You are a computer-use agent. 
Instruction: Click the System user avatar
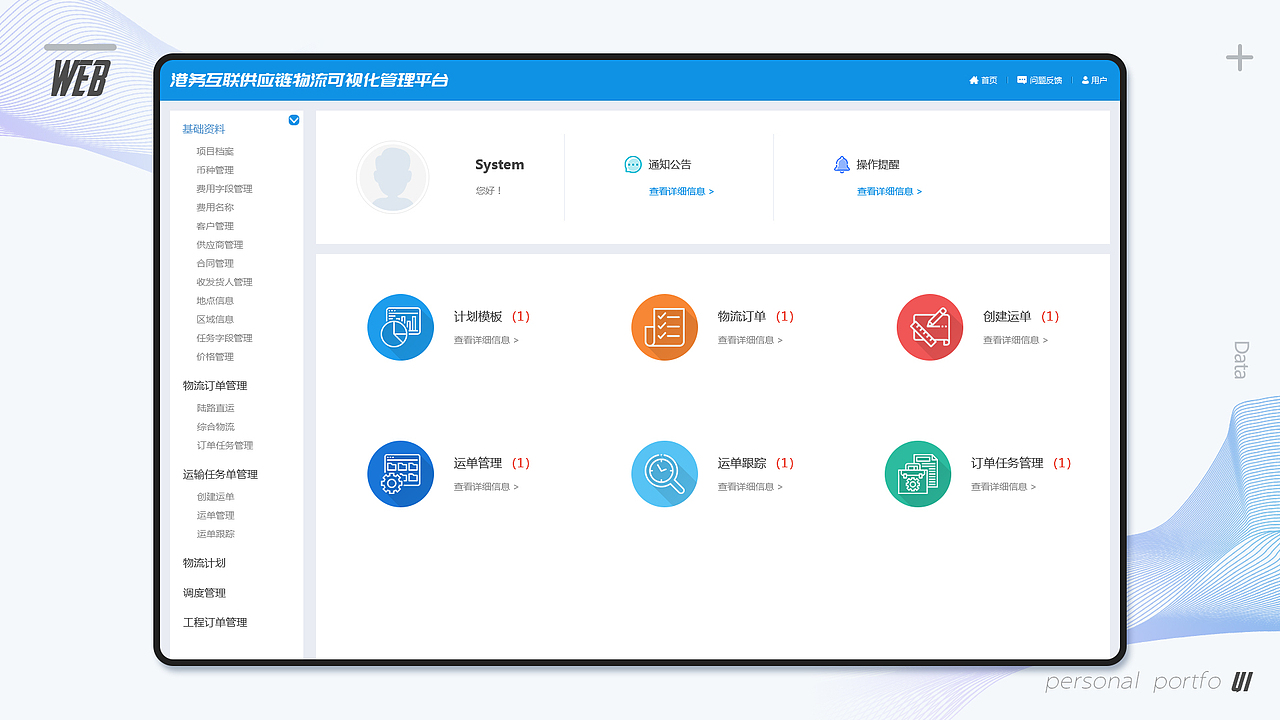[x=392, y=177]
